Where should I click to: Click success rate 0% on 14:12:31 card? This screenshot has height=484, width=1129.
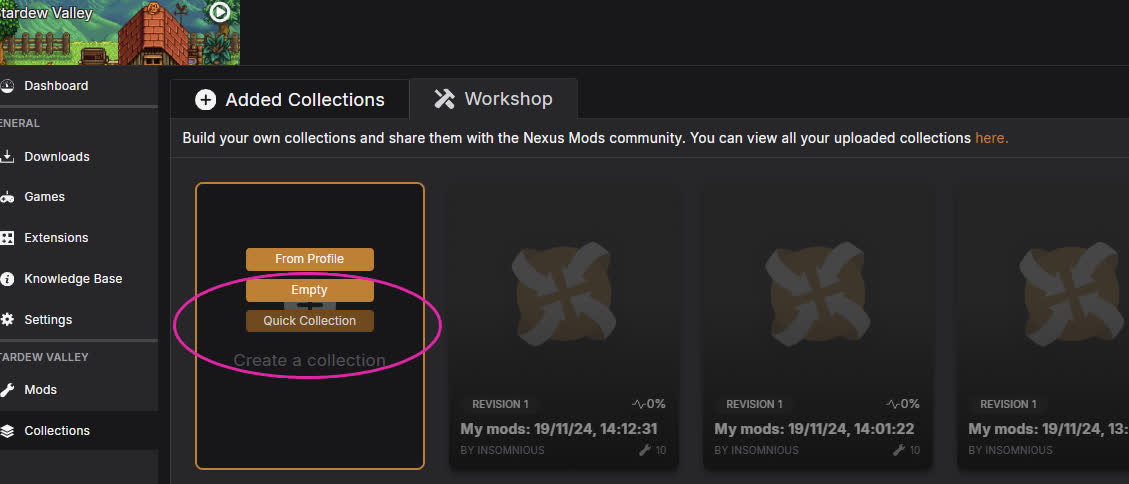pos(649,404)
